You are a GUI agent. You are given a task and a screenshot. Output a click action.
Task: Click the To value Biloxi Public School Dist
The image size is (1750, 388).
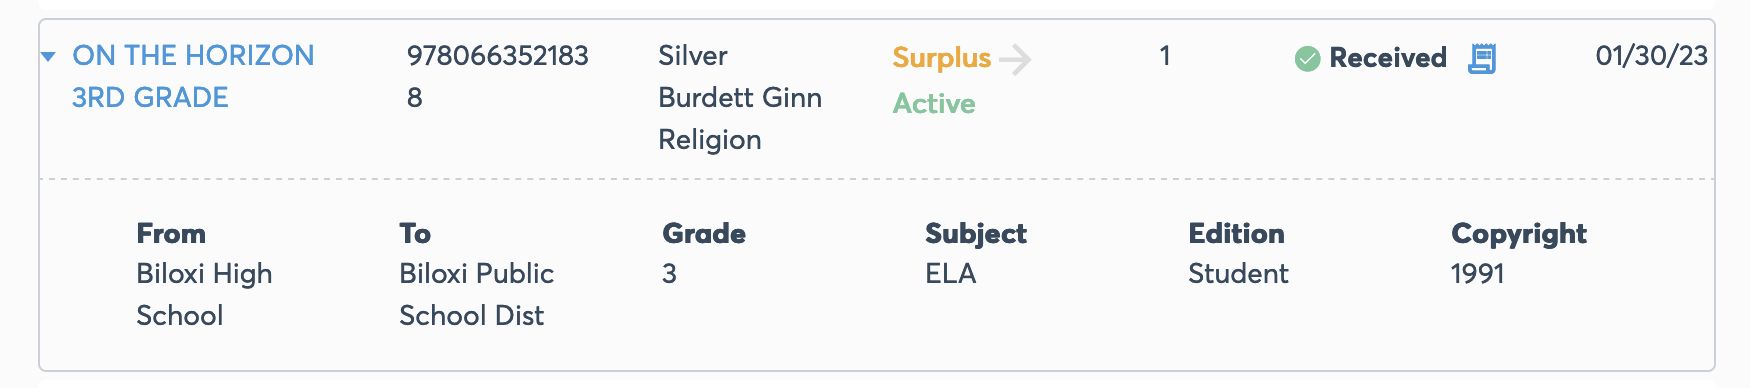click(477, 294)
